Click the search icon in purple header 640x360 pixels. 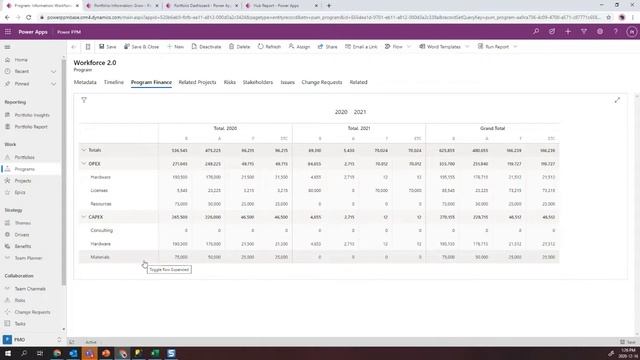536,31
